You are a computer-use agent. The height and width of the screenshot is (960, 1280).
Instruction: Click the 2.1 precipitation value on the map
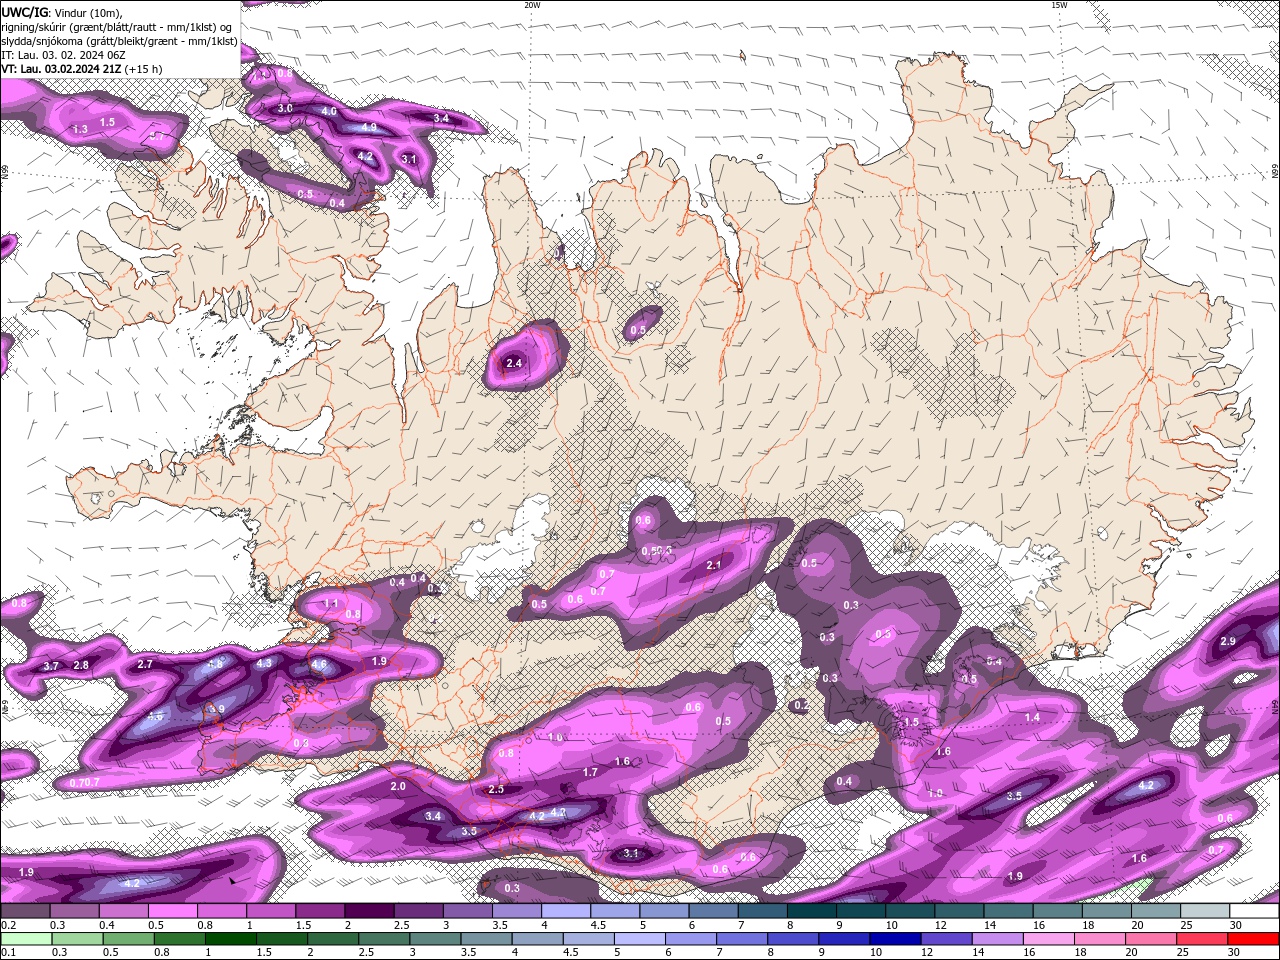tap(714, 565)
